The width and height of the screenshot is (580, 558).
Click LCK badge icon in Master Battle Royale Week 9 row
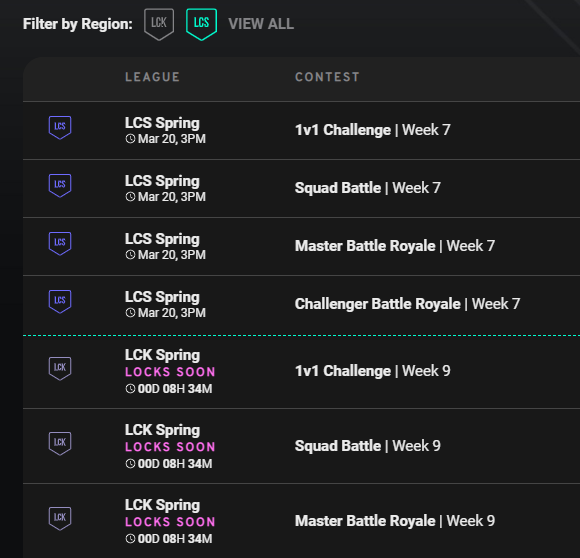[x=60, y=519]
